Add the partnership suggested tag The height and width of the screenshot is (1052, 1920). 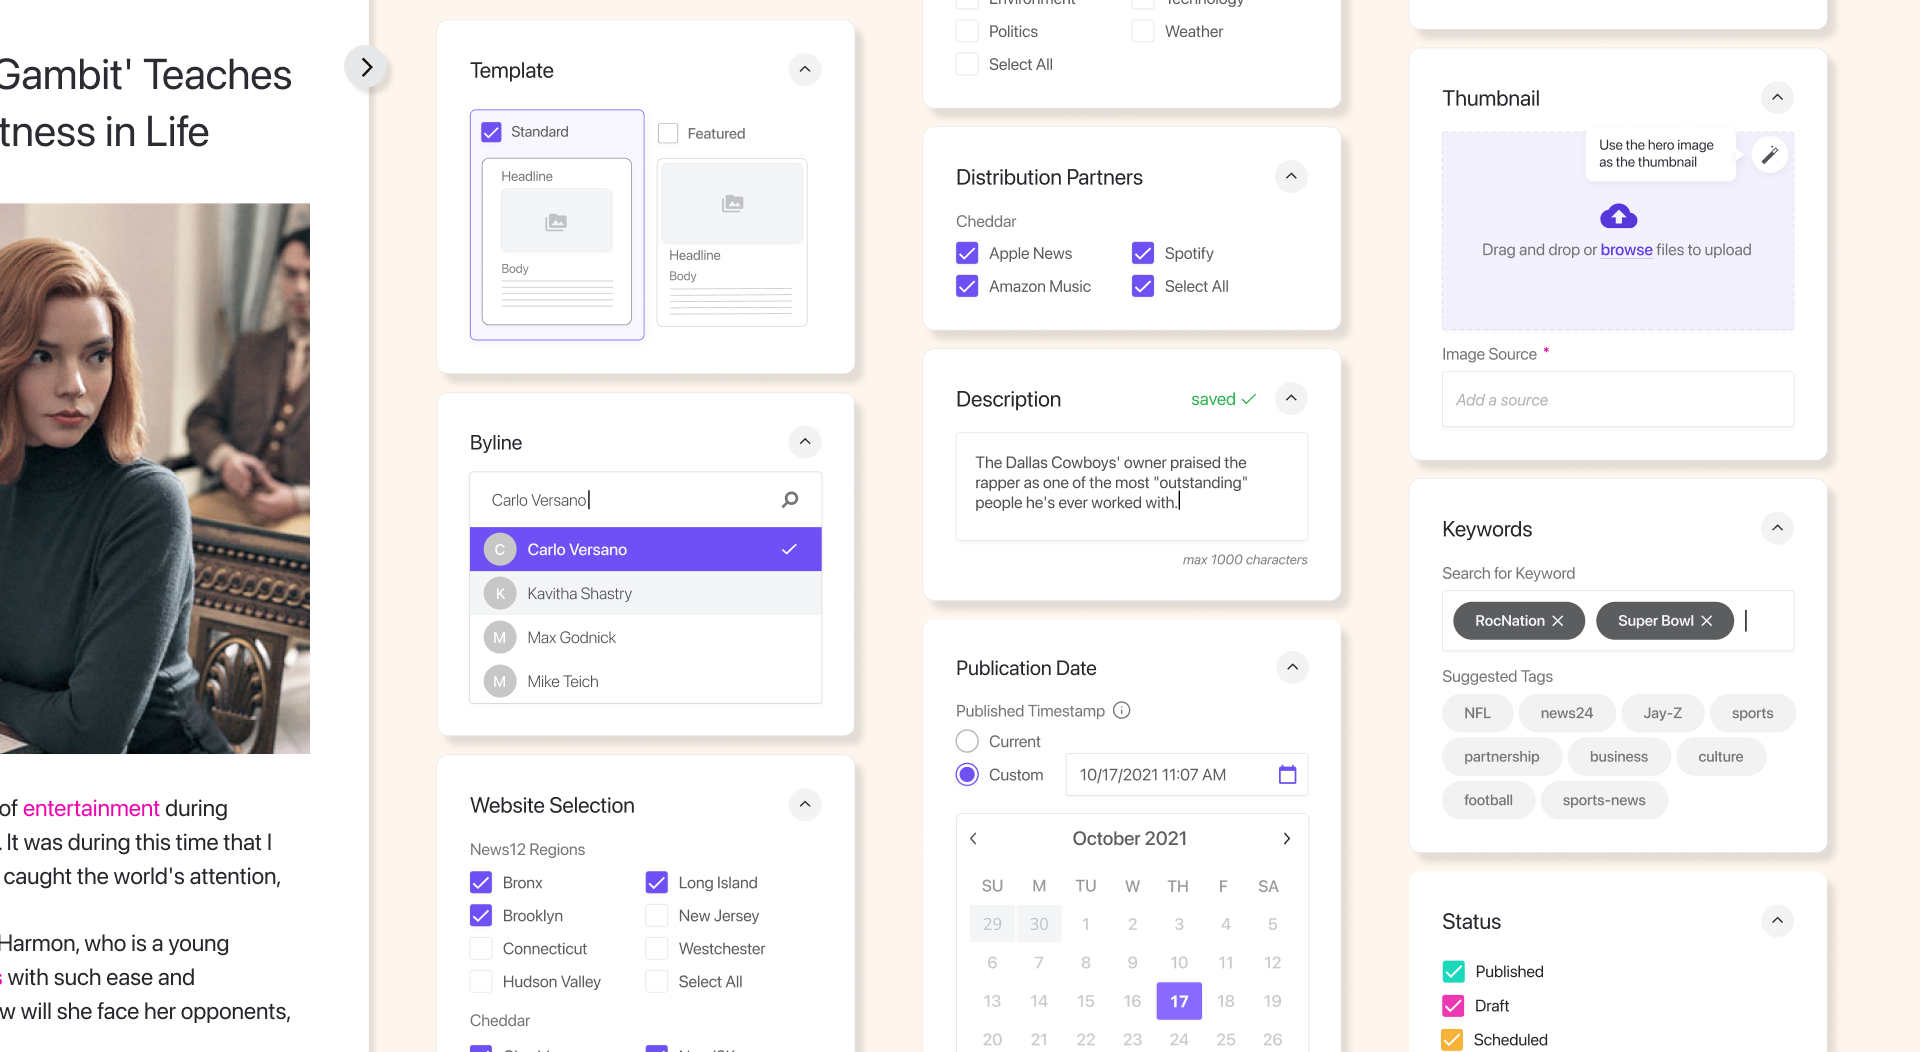1501,757
